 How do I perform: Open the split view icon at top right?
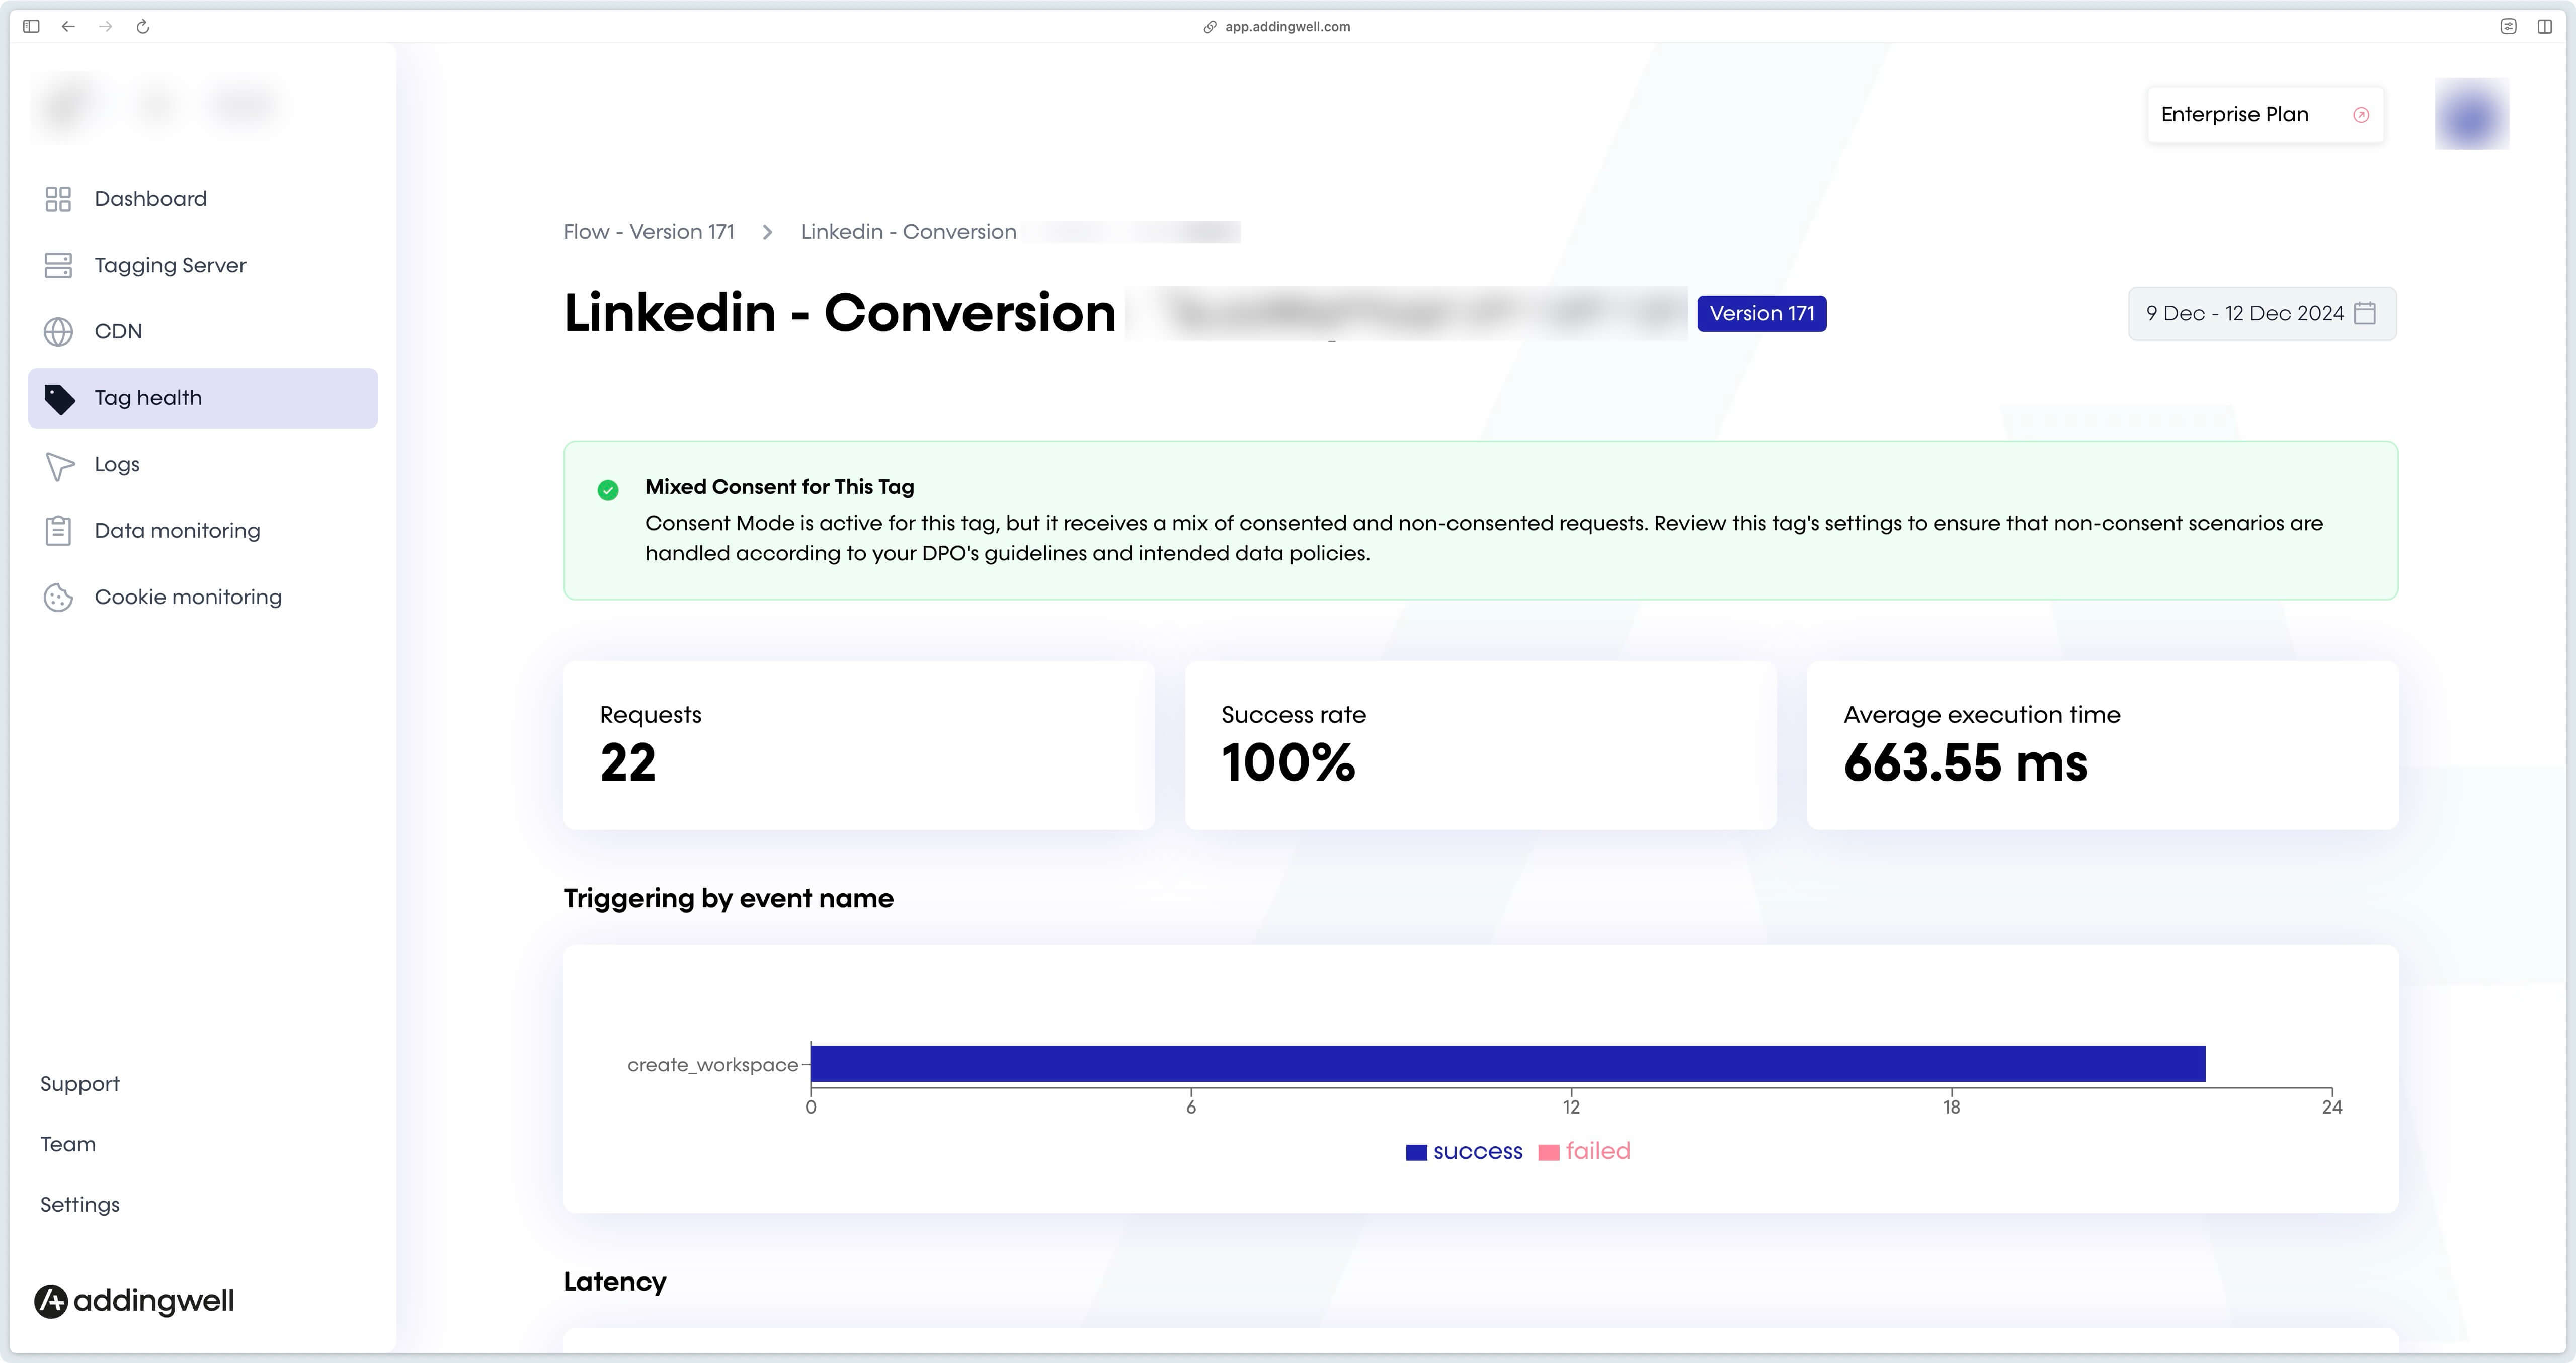2545,26
